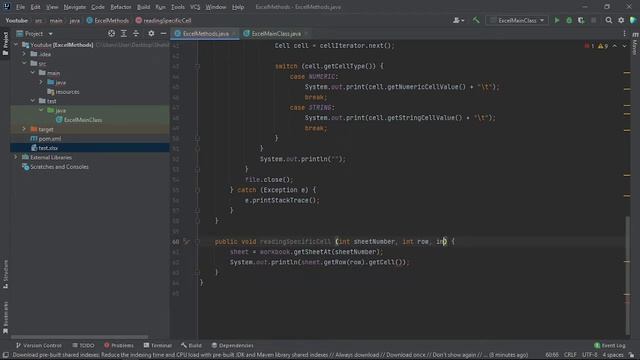Toggle tool window quick-access icon bottom left
The height and width of the screenshot is (360, 640).
pyautogui.click(x=5, y=355)
